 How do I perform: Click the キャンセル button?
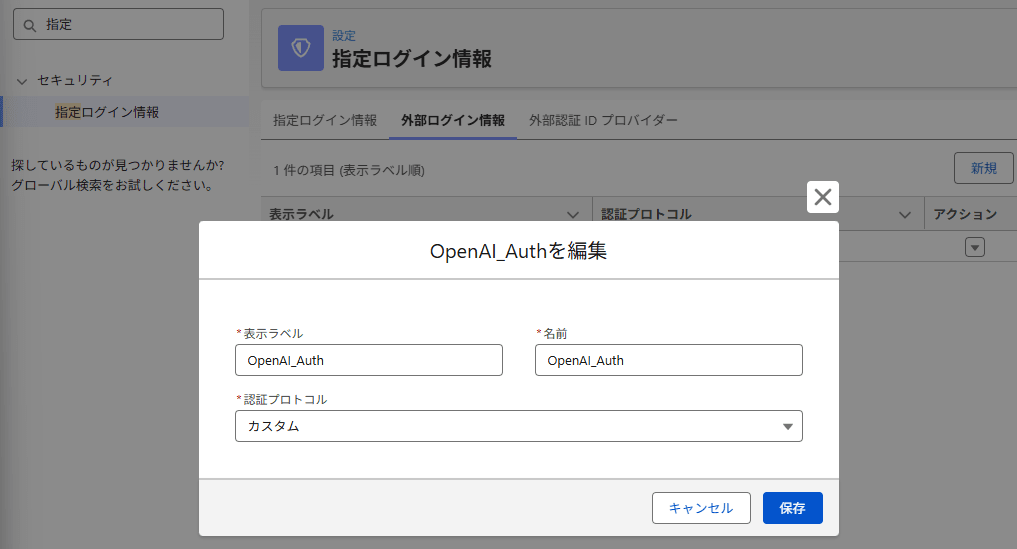click(x=701, y=507)
